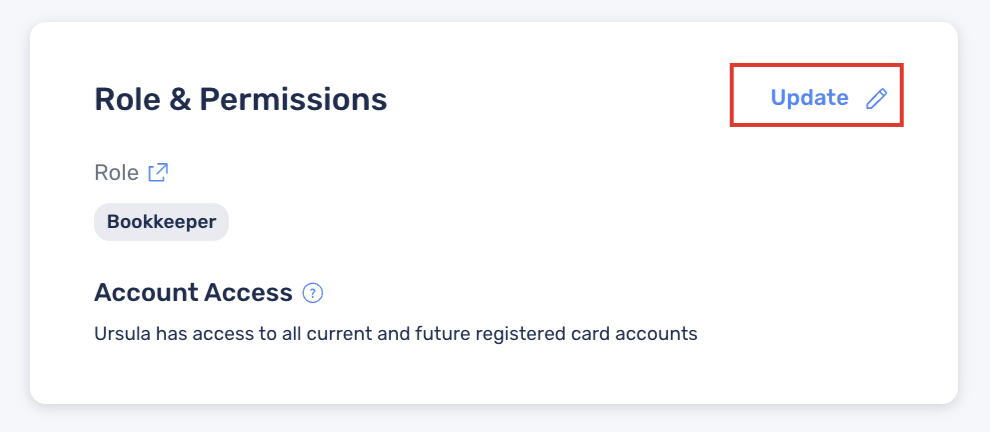The width and height of the screenshot is (990, 432).
Task: Click the question mark help icon
Action: point(313,293)
